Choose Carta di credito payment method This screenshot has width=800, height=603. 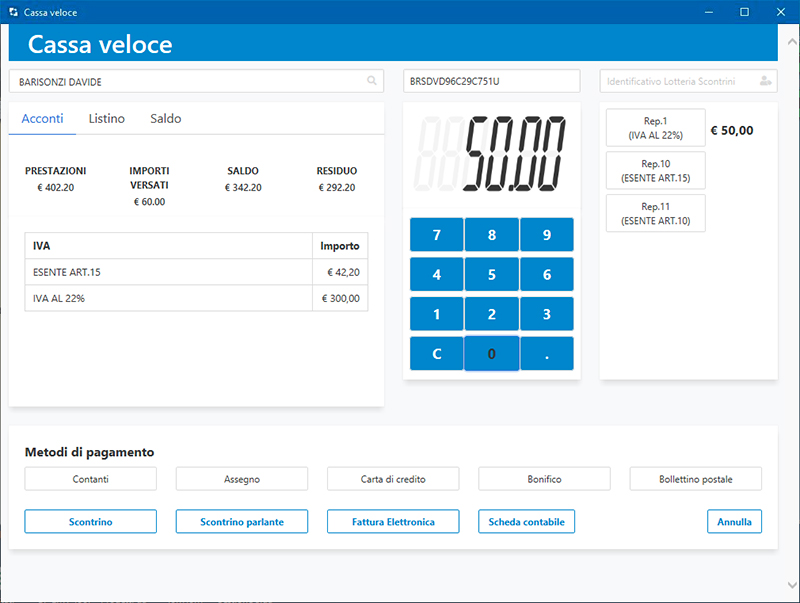[393, 479]
